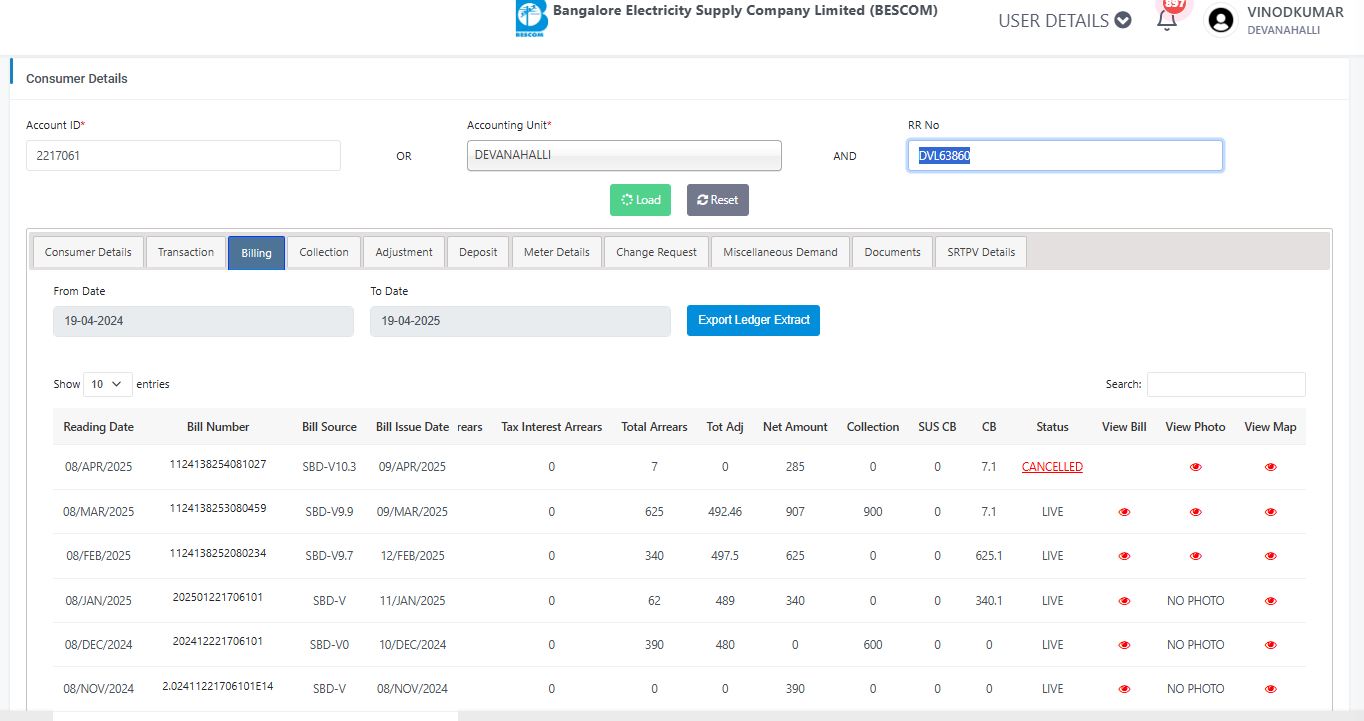Sort by Total Arrears column header
Image resolution: width=1364 pixels, height=721 pixels.
pos(654,427)
